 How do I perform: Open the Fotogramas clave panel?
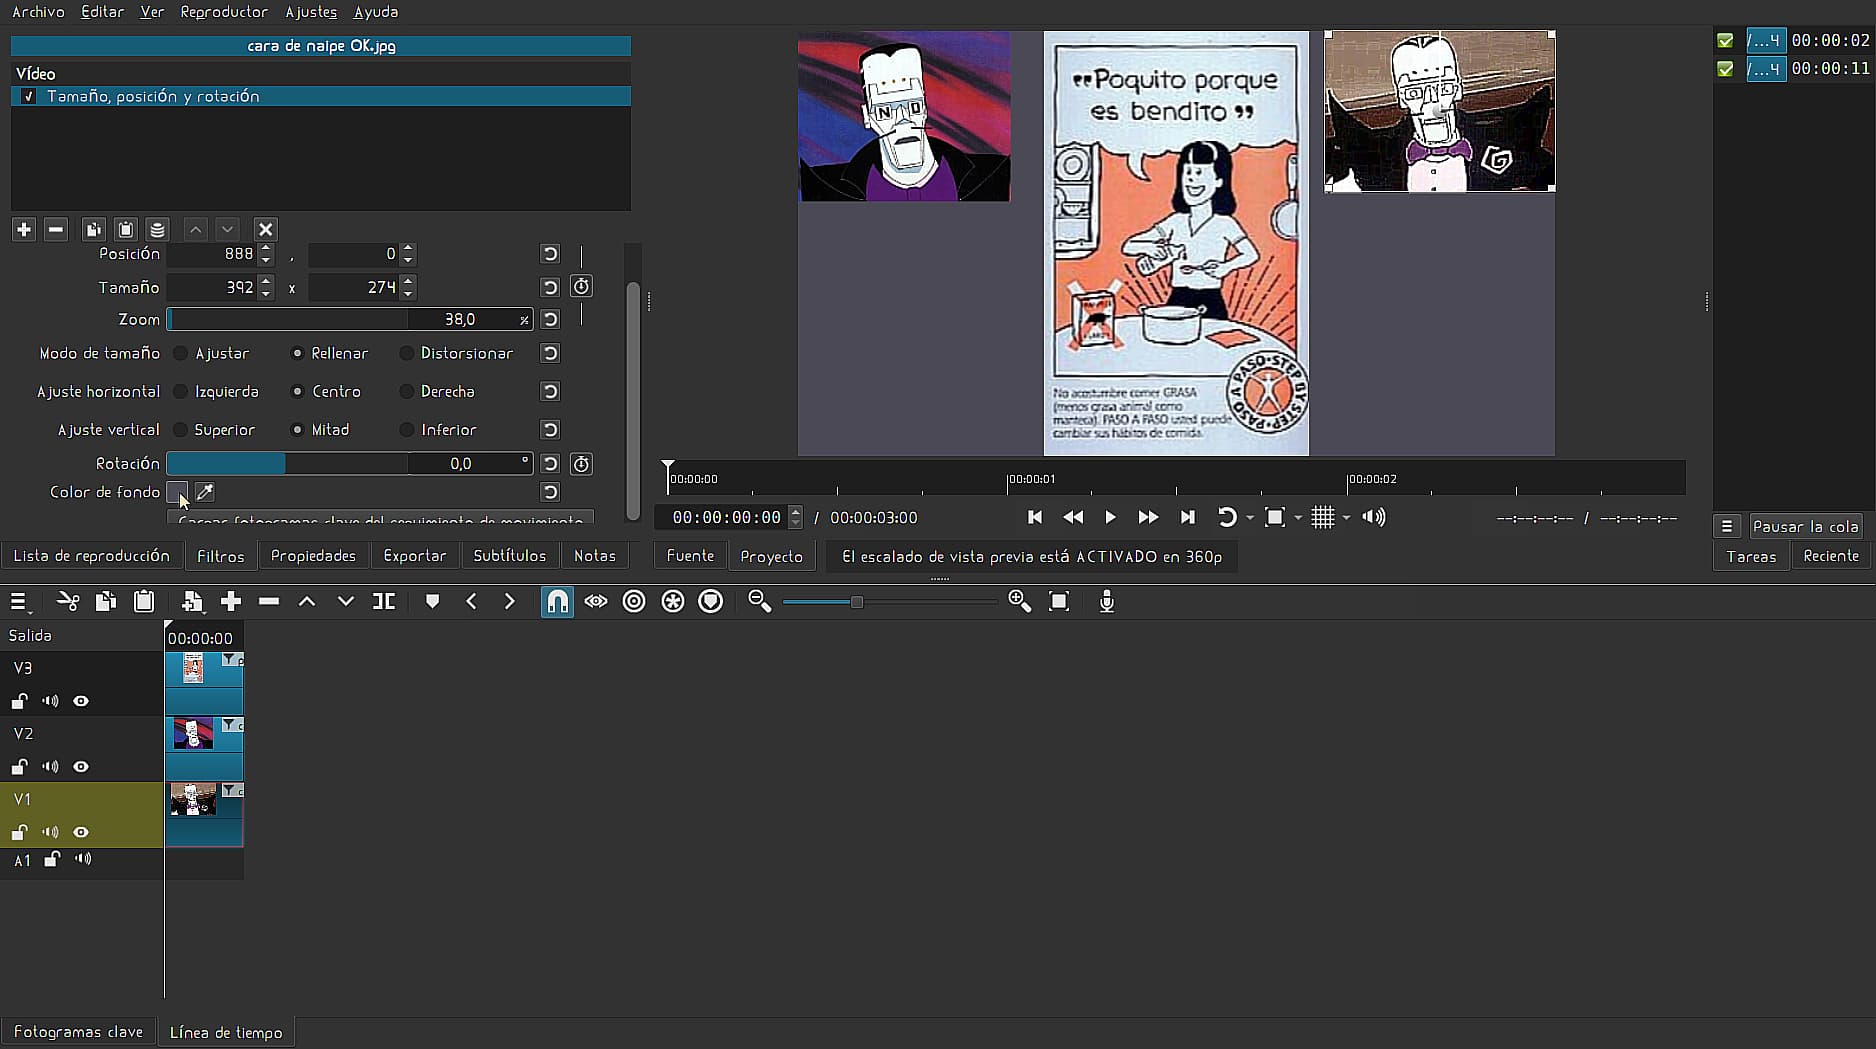coord(78,1032)
